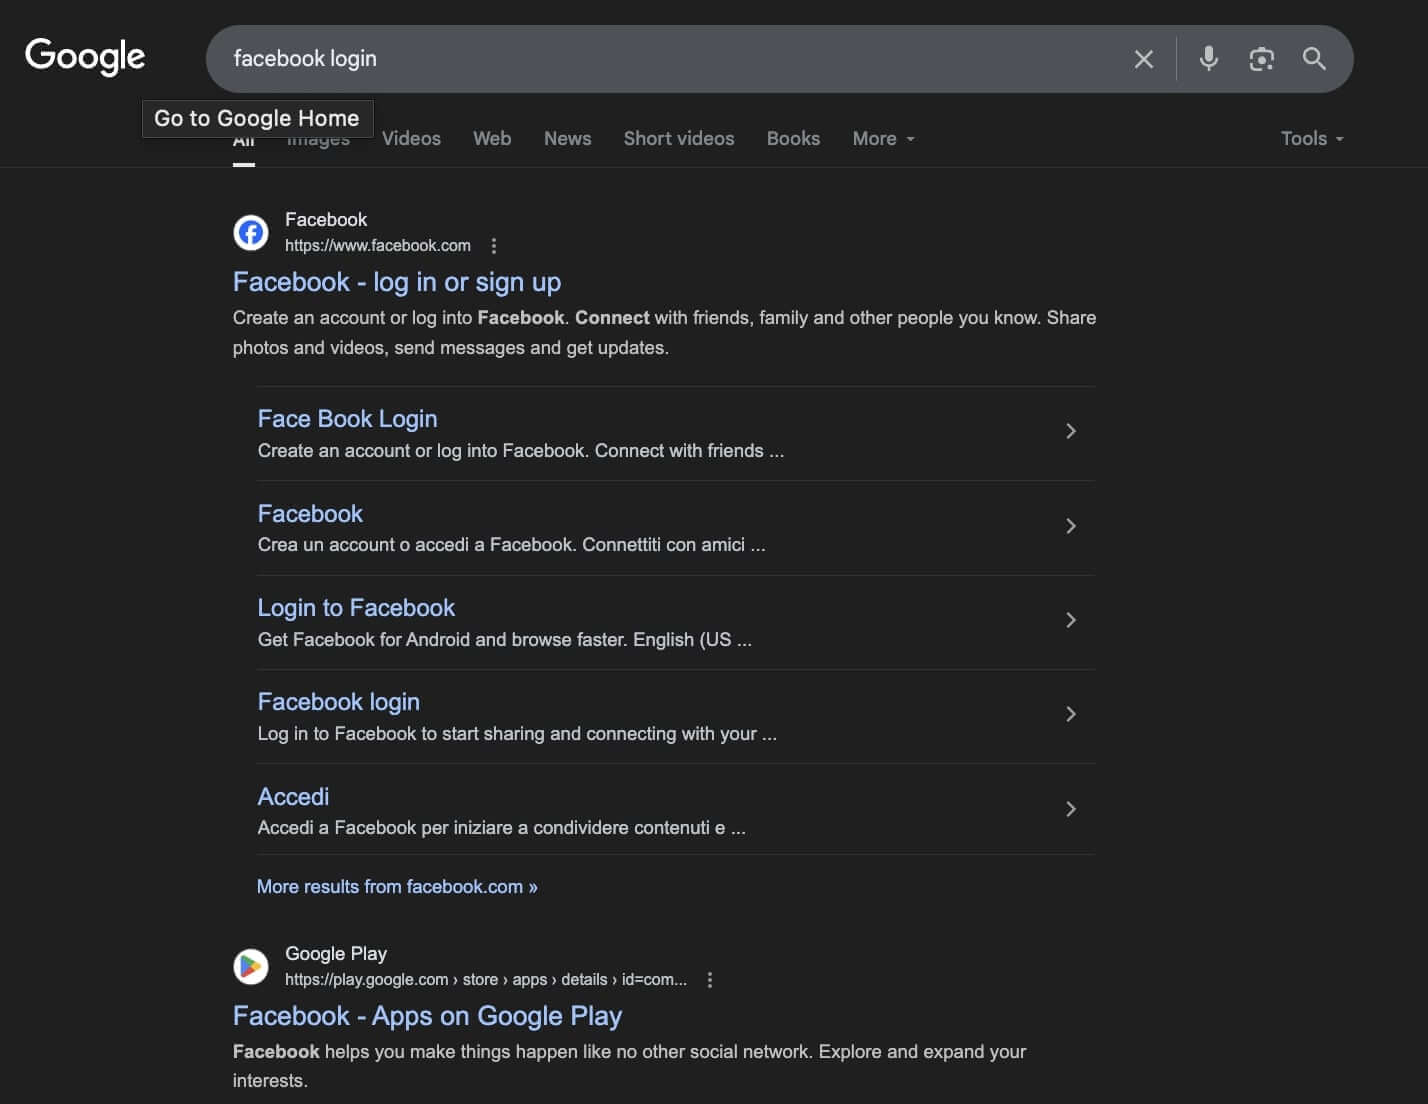Expand the More search filters dropdown

(883, 139)
